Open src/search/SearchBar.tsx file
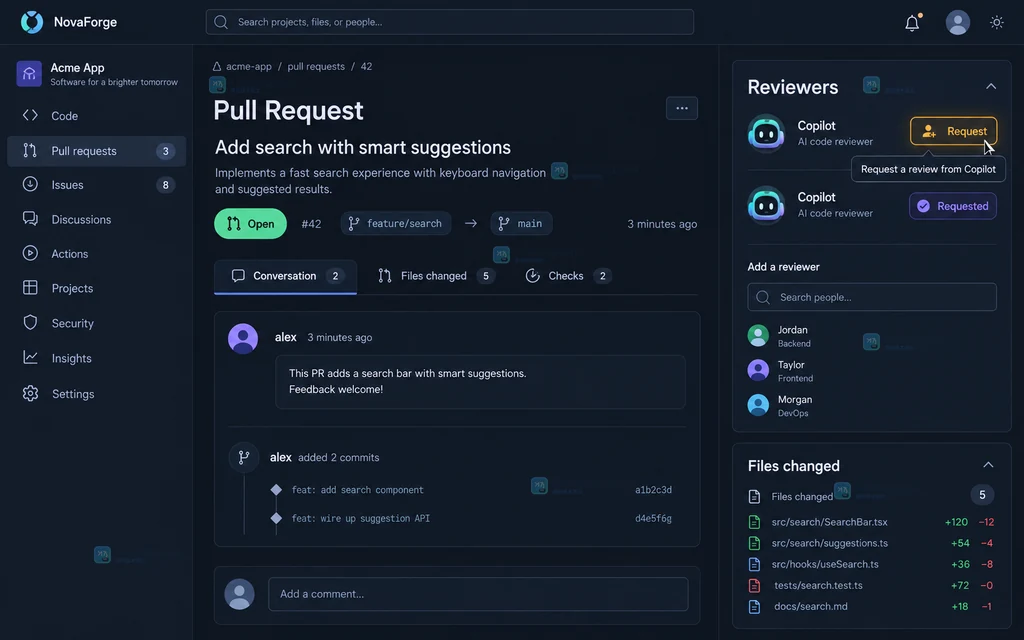Viewport: 1024px width, 640px height. pos(829,522)
